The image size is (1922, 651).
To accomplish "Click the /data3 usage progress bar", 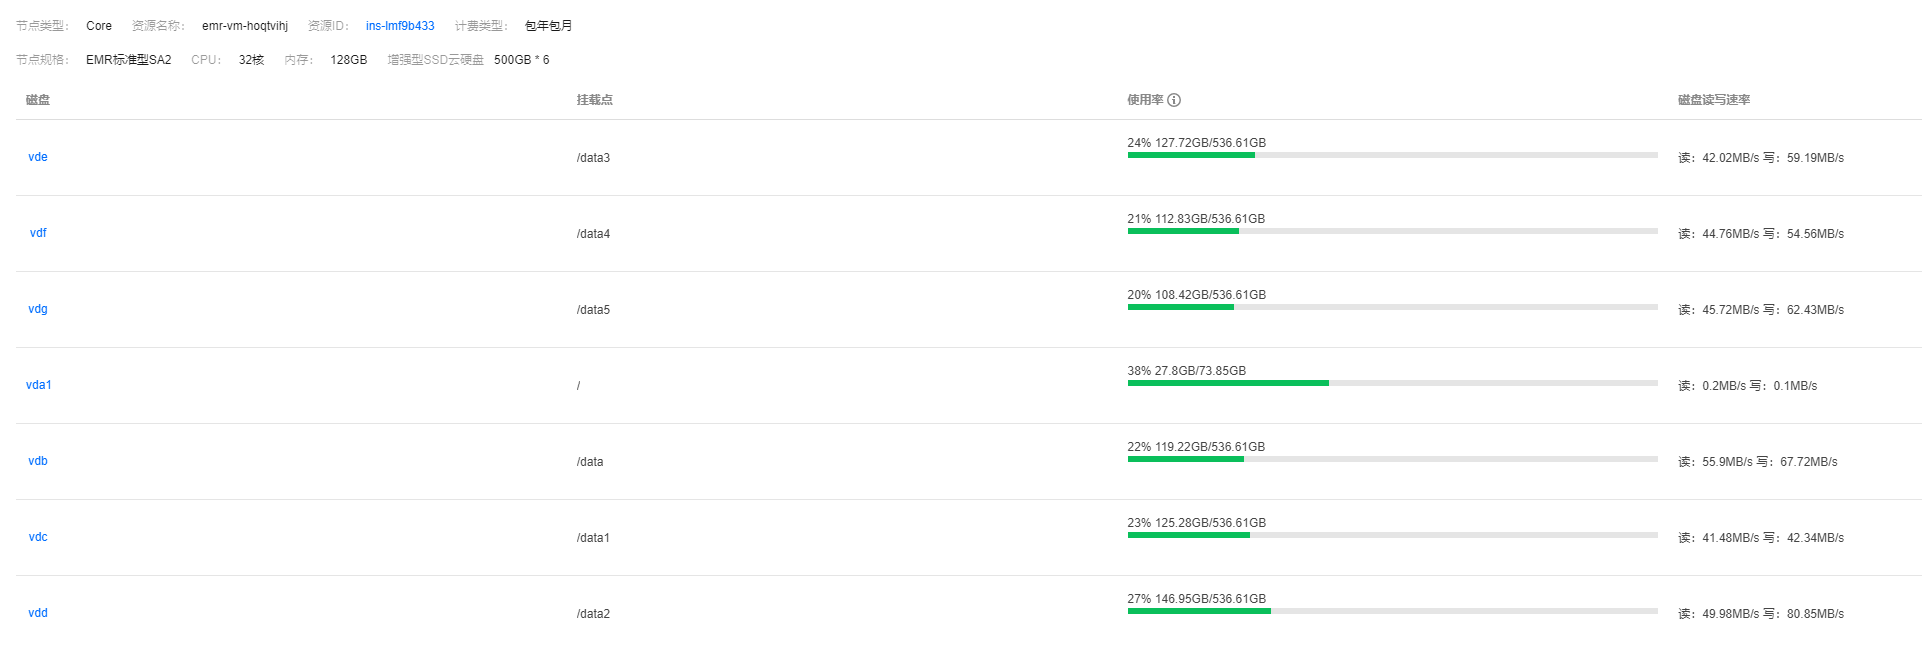I will coord(1392,155).
